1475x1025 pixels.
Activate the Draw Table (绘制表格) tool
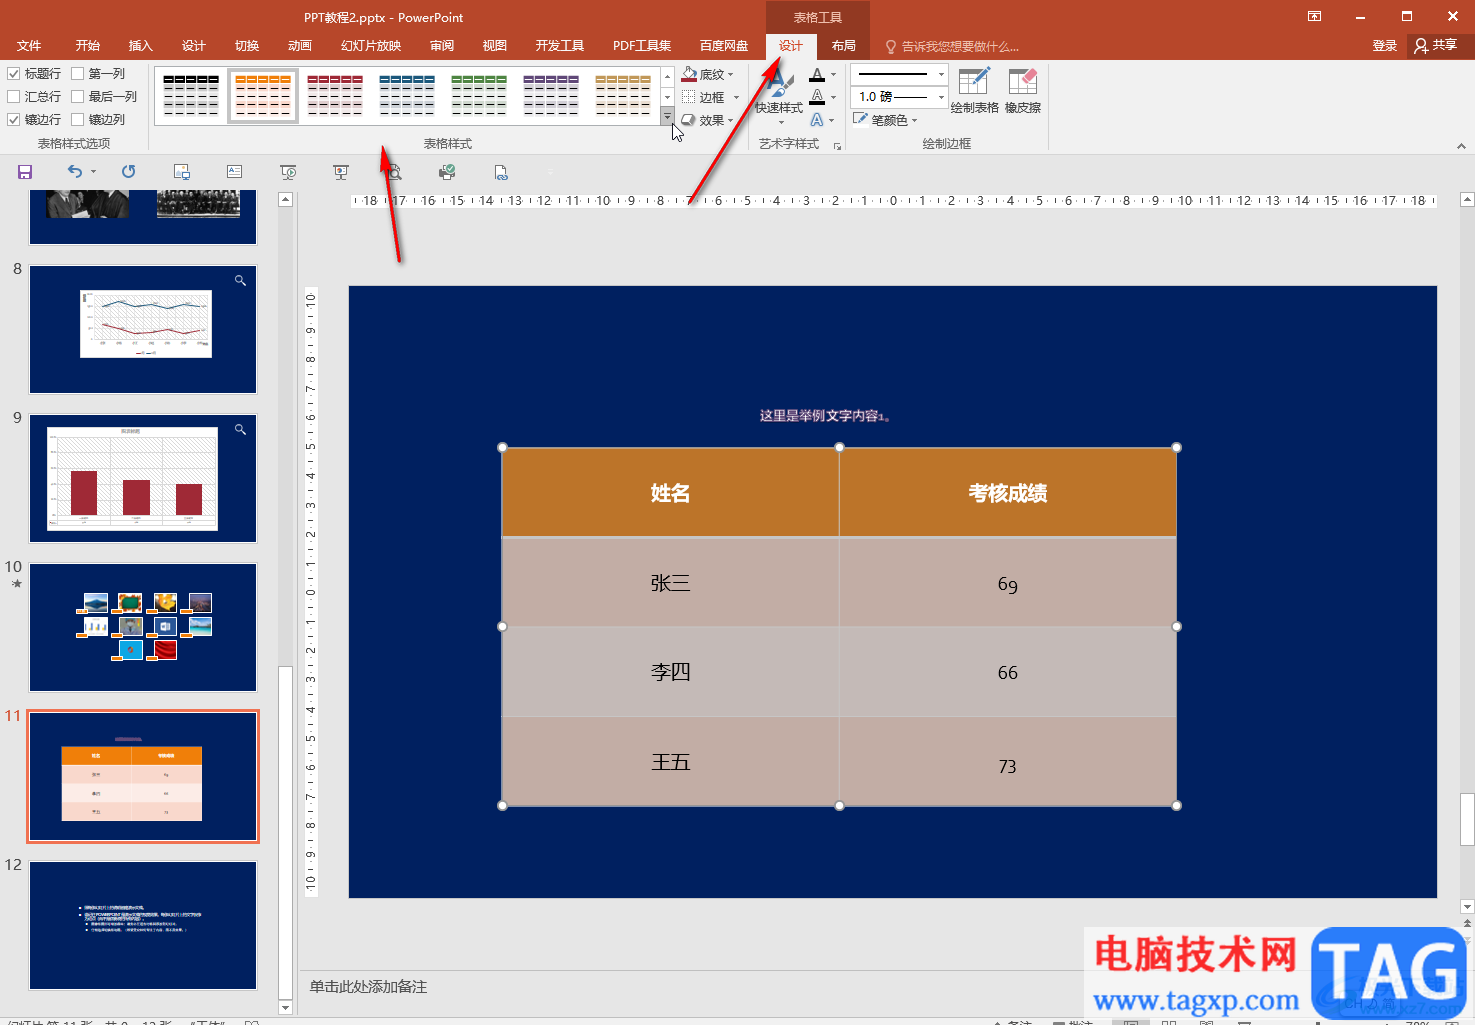point(974,91)
